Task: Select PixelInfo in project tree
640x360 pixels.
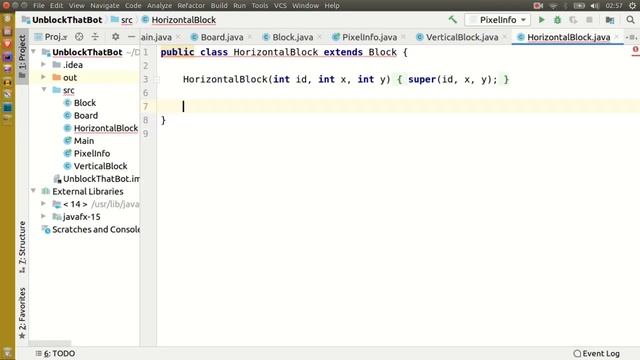Action: click(x=92, y=153)
